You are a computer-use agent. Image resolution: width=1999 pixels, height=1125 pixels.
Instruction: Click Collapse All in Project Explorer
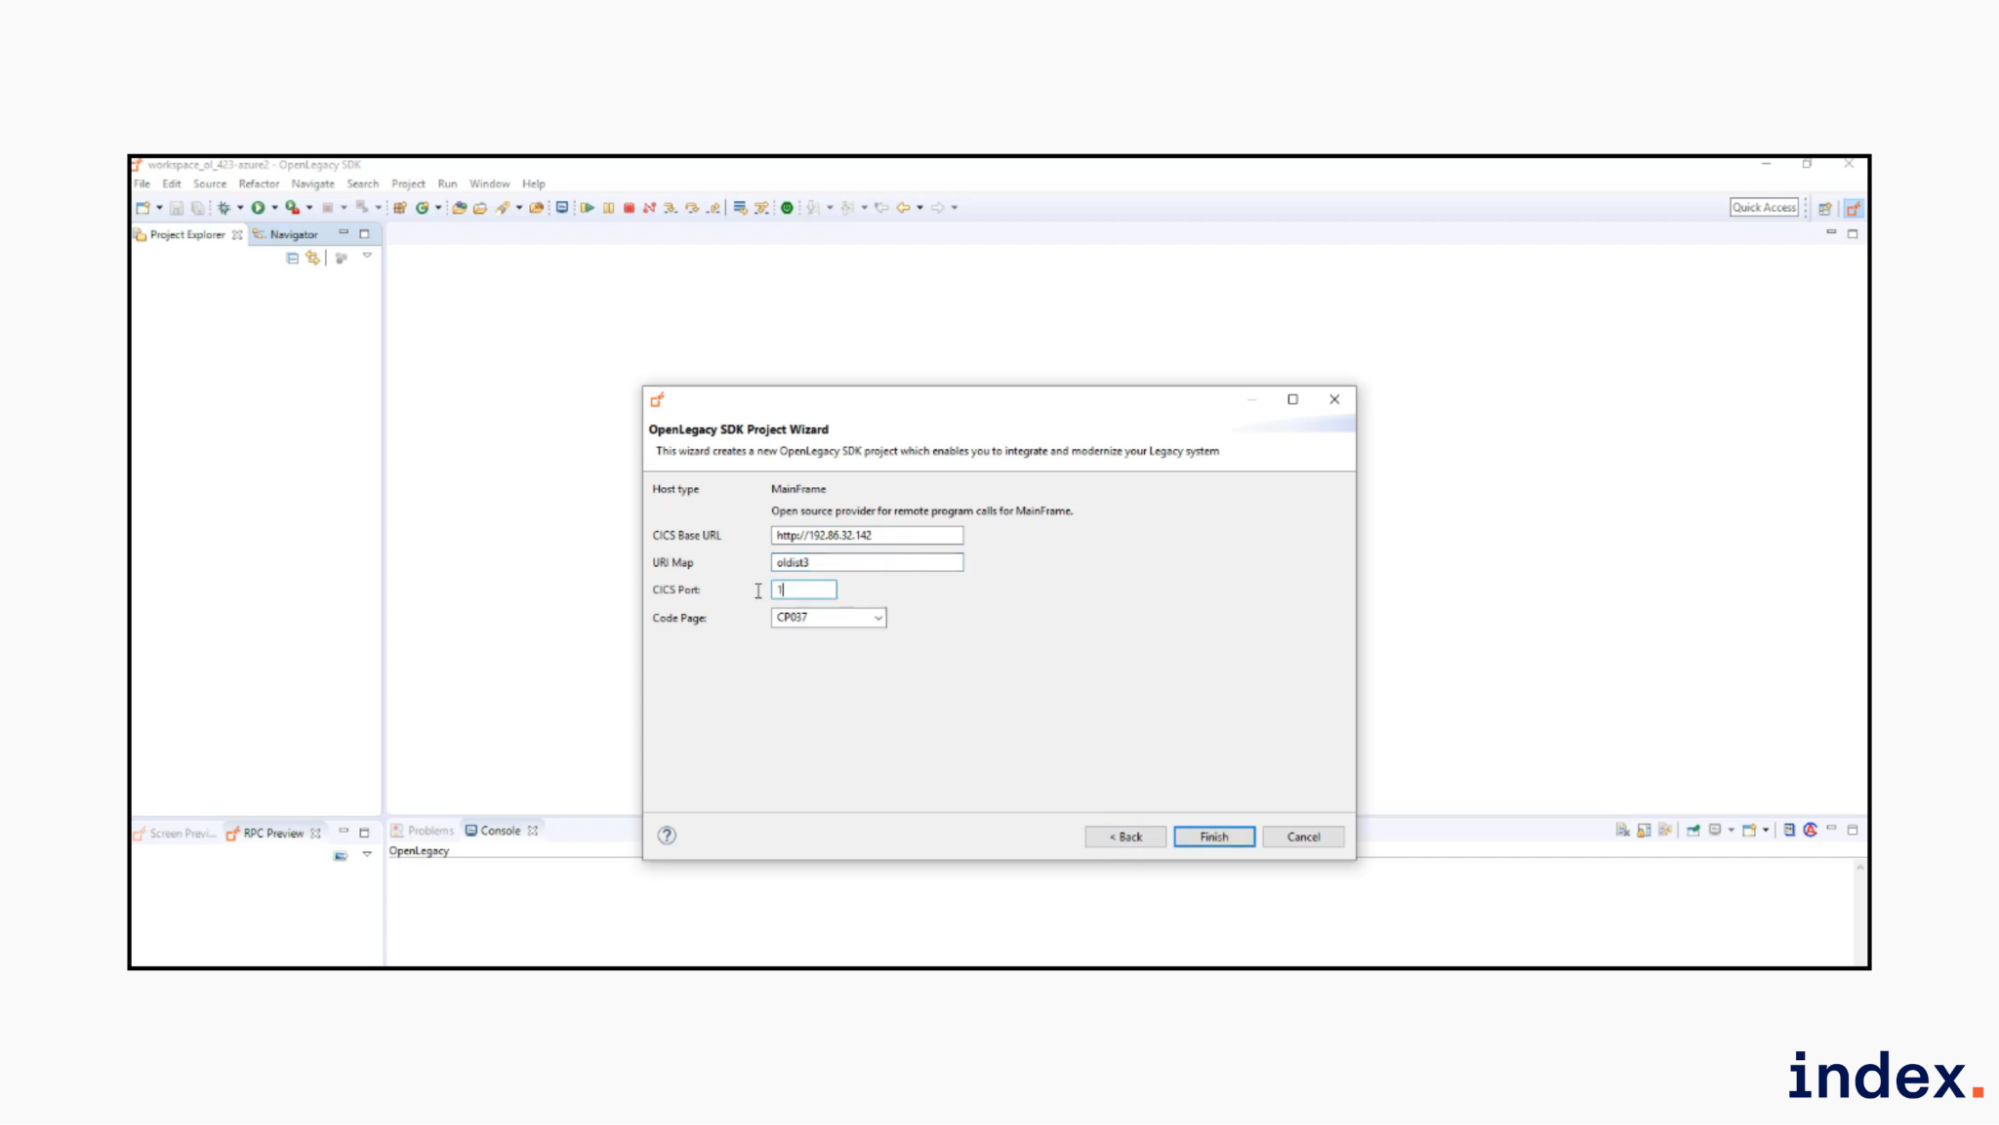coord(292,258)
